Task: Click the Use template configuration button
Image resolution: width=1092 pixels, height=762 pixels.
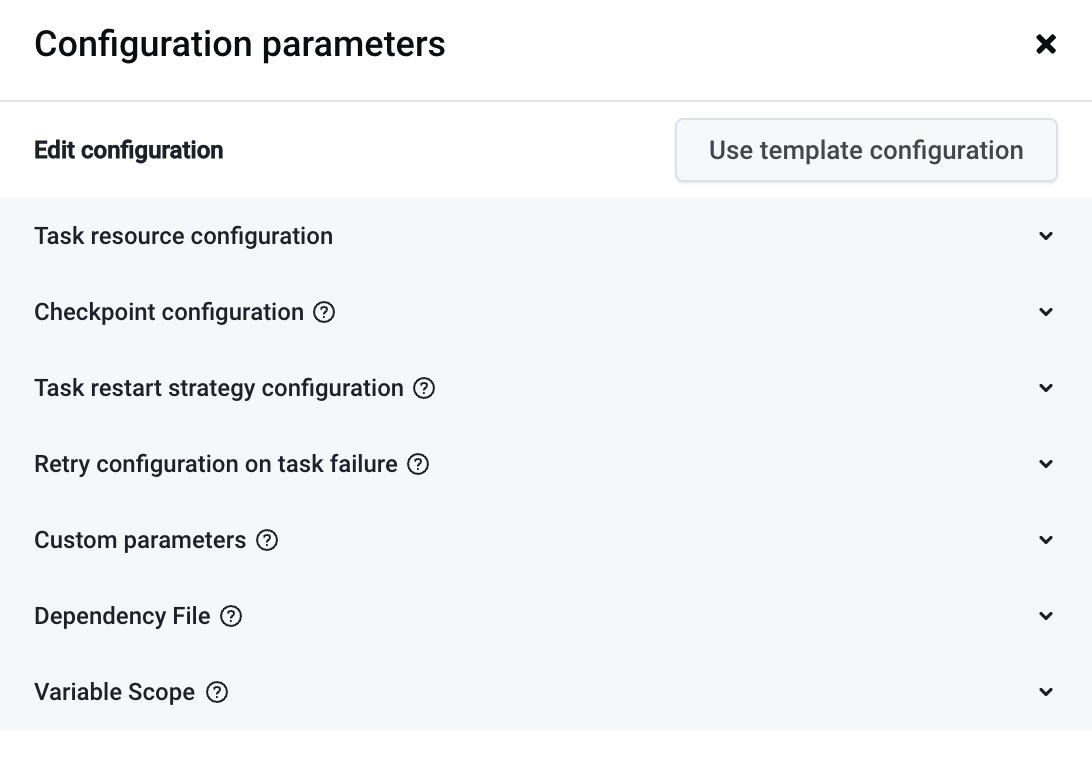Action: point(866,151)
